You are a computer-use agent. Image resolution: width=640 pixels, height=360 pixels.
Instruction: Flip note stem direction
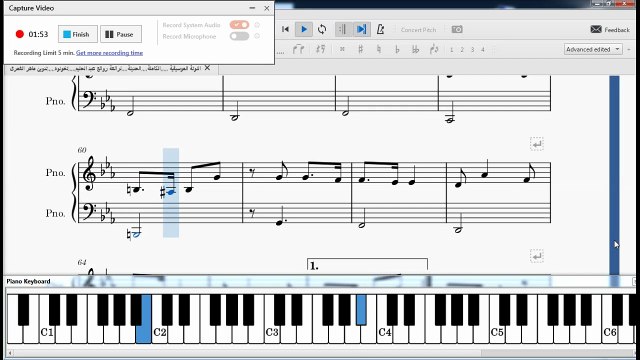pyautogui.click(x=434, y=49)
